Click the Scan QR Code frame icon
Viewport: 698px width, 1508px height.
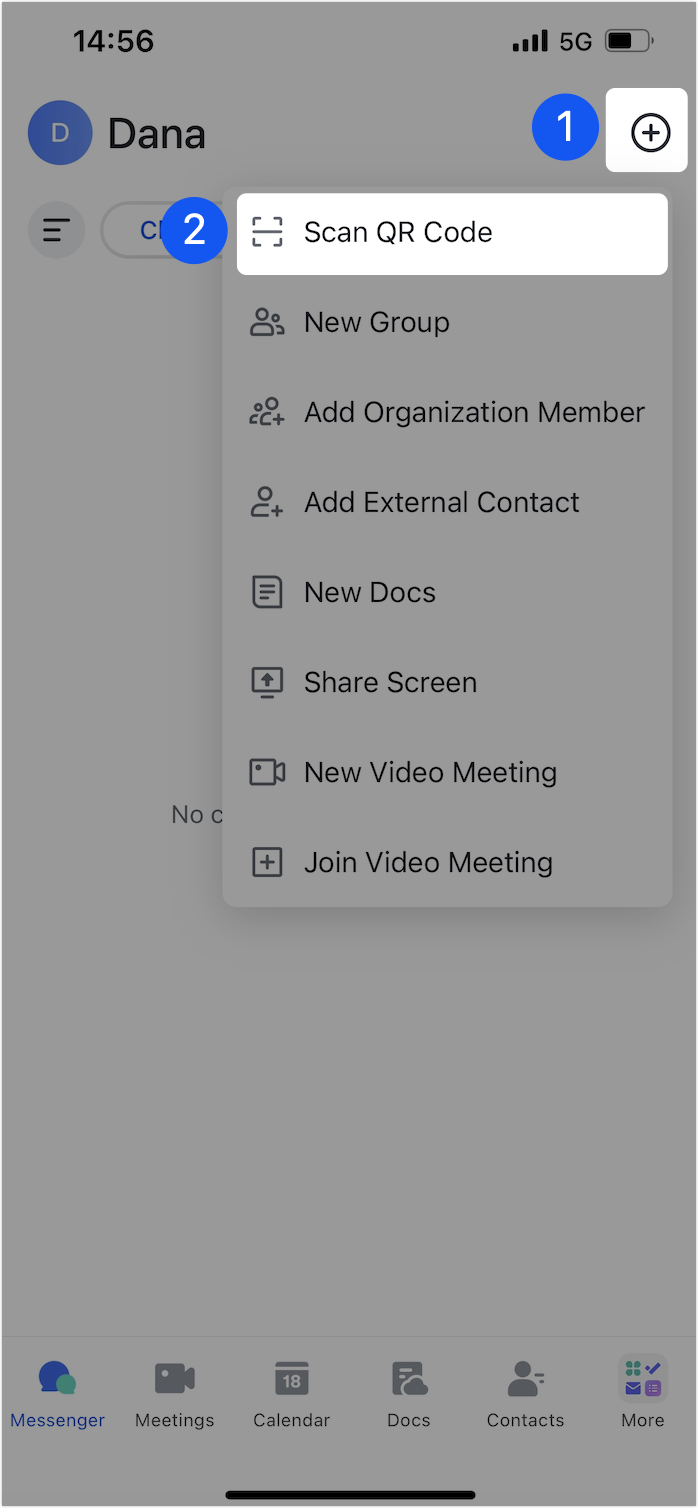tap(267, 233)
